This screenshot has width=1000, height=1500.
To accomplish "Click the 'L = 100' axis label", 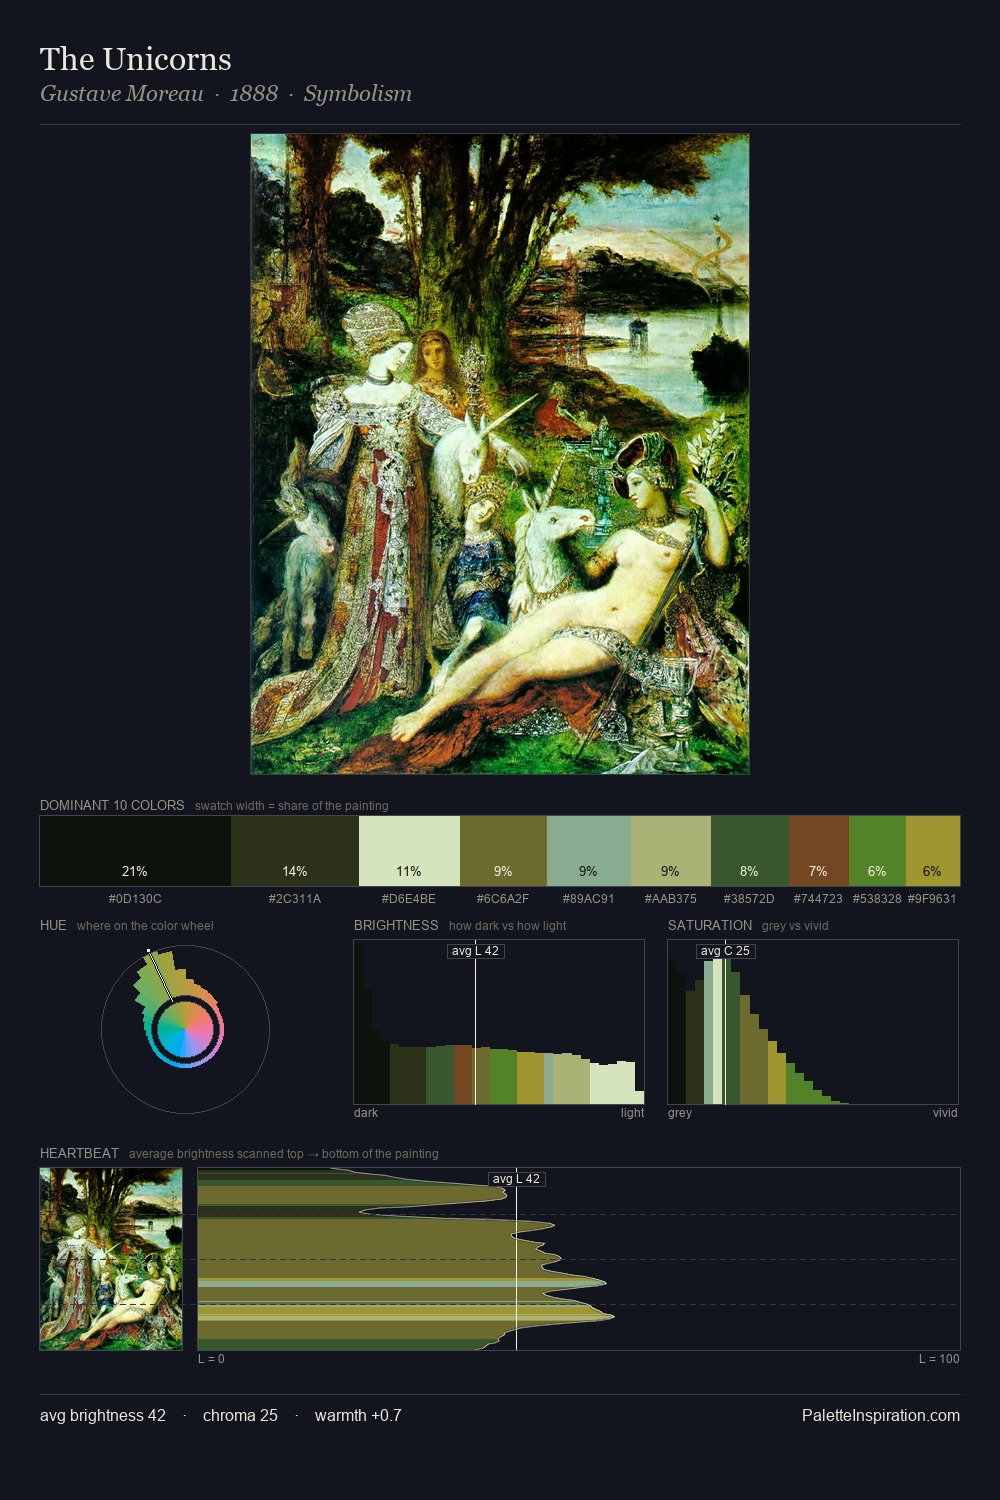I will click(939, 1359).
